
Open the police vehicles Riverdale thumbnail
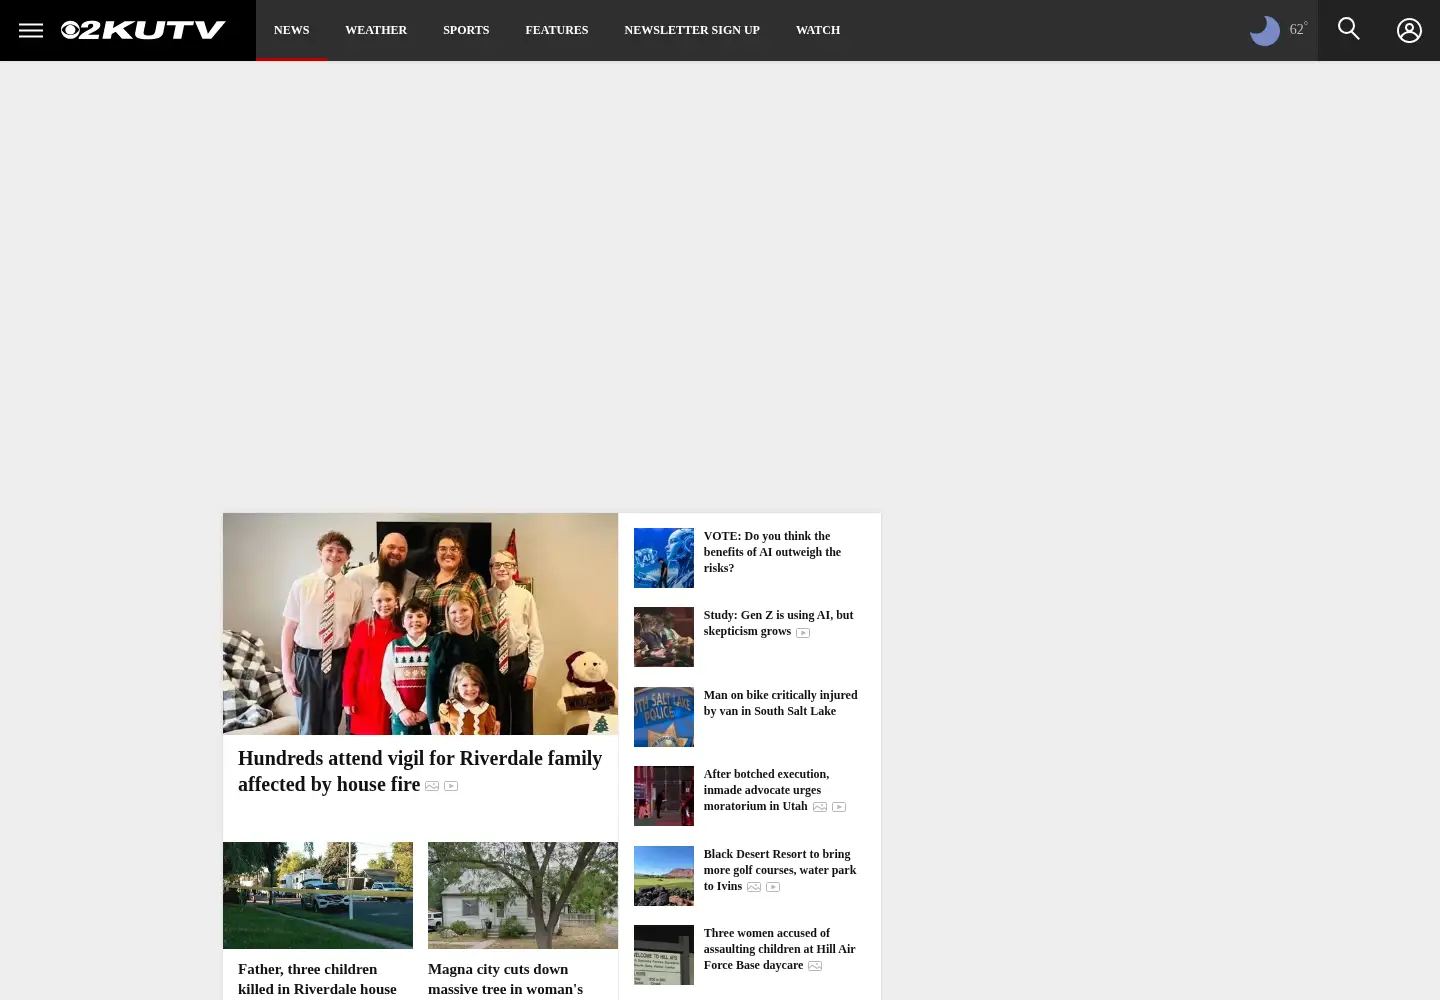(318, 895)
